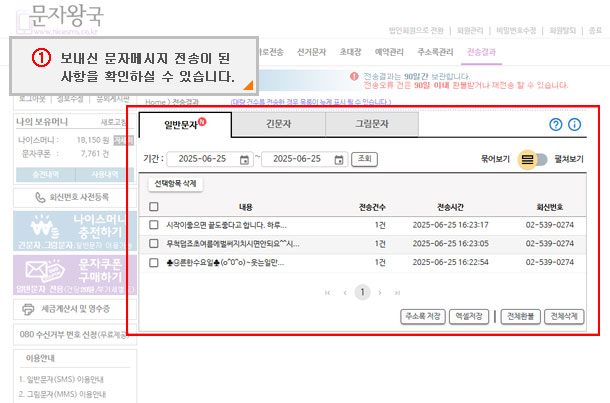
Task: Jump to last page arrow
Action: click(x=397, y=292)
